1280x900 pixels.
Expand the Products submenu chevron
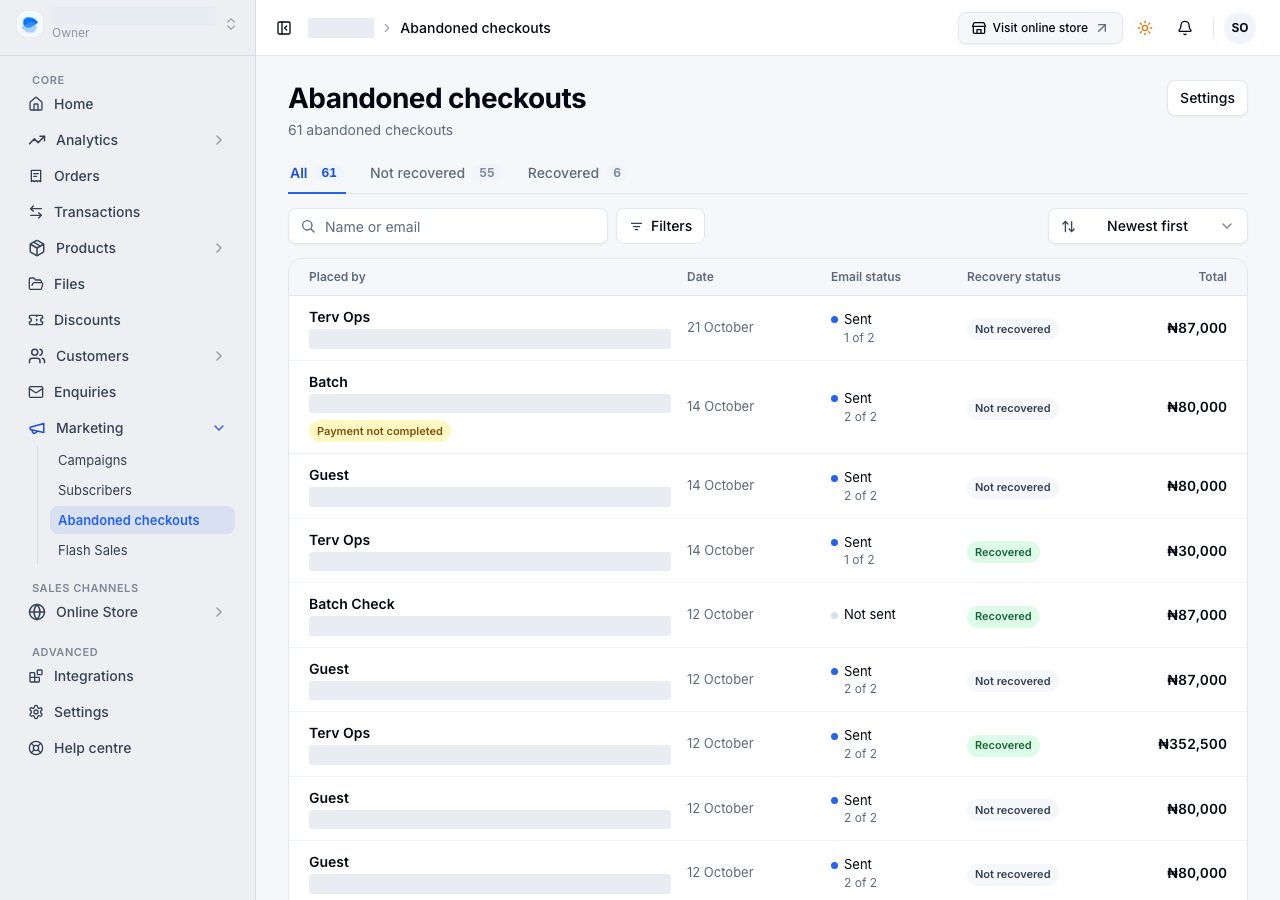coord(219,248)
